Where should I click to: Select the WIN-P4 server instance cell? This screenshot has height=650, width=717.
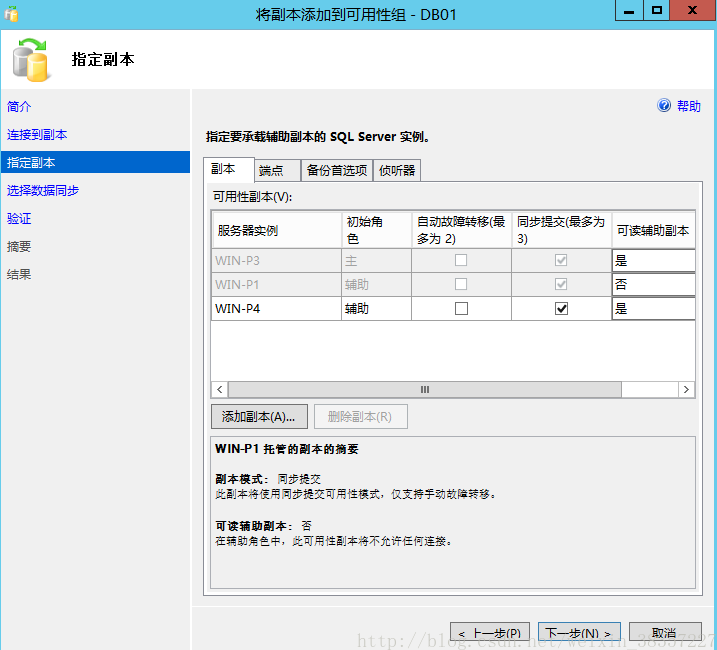[276, 309]
